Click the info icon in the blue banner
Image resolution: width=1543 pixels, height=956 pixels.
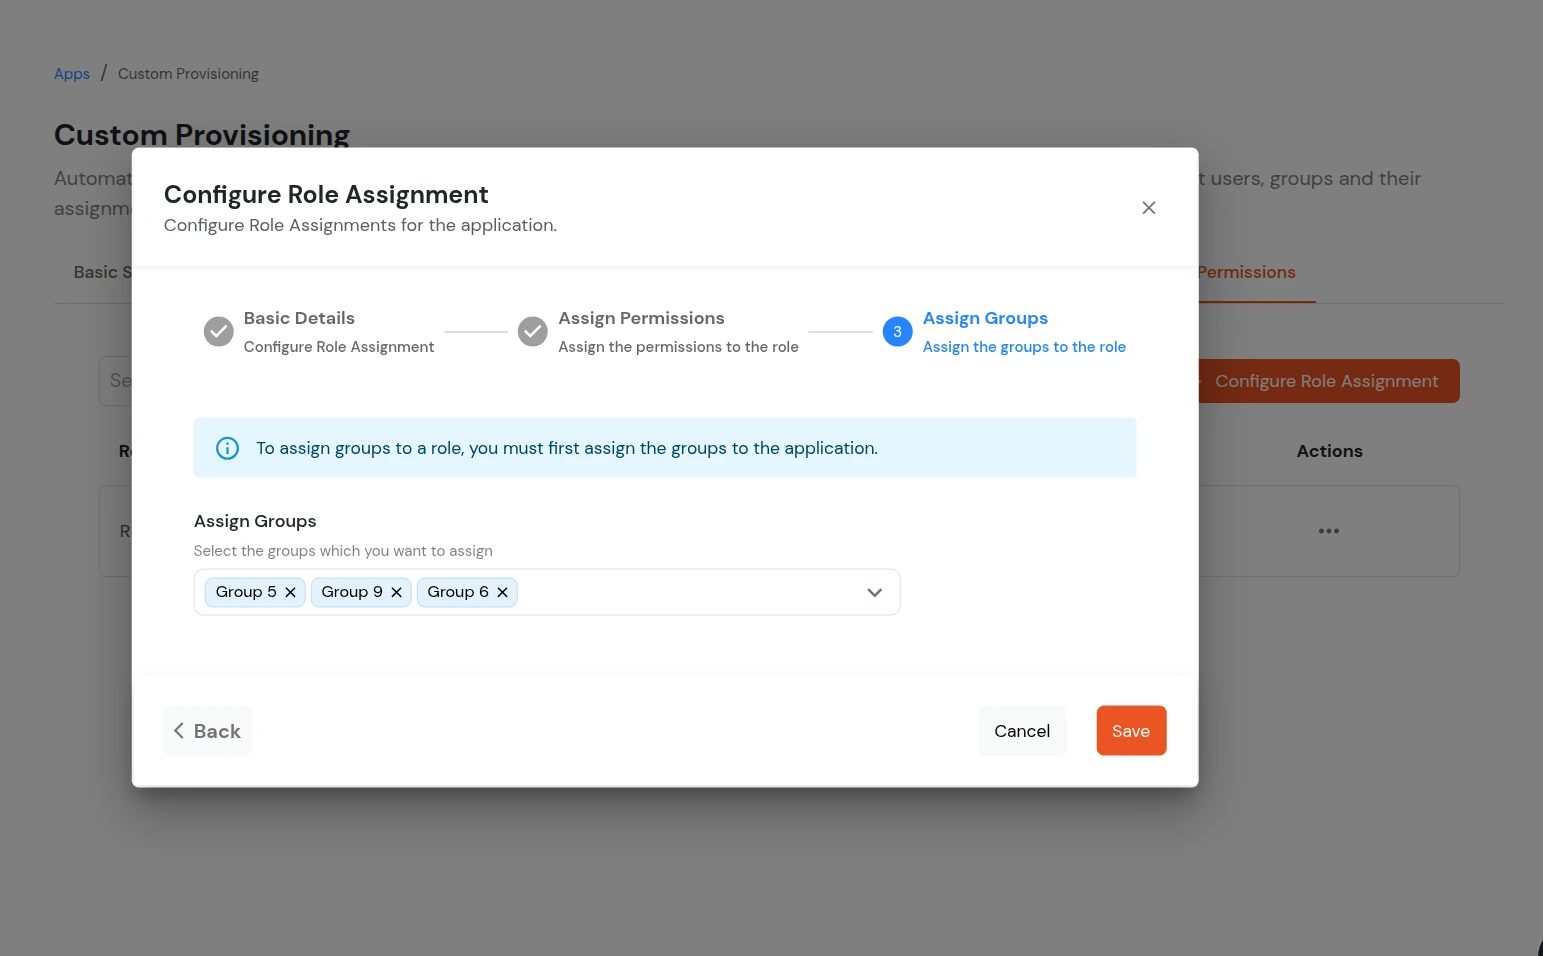(227, 448)
